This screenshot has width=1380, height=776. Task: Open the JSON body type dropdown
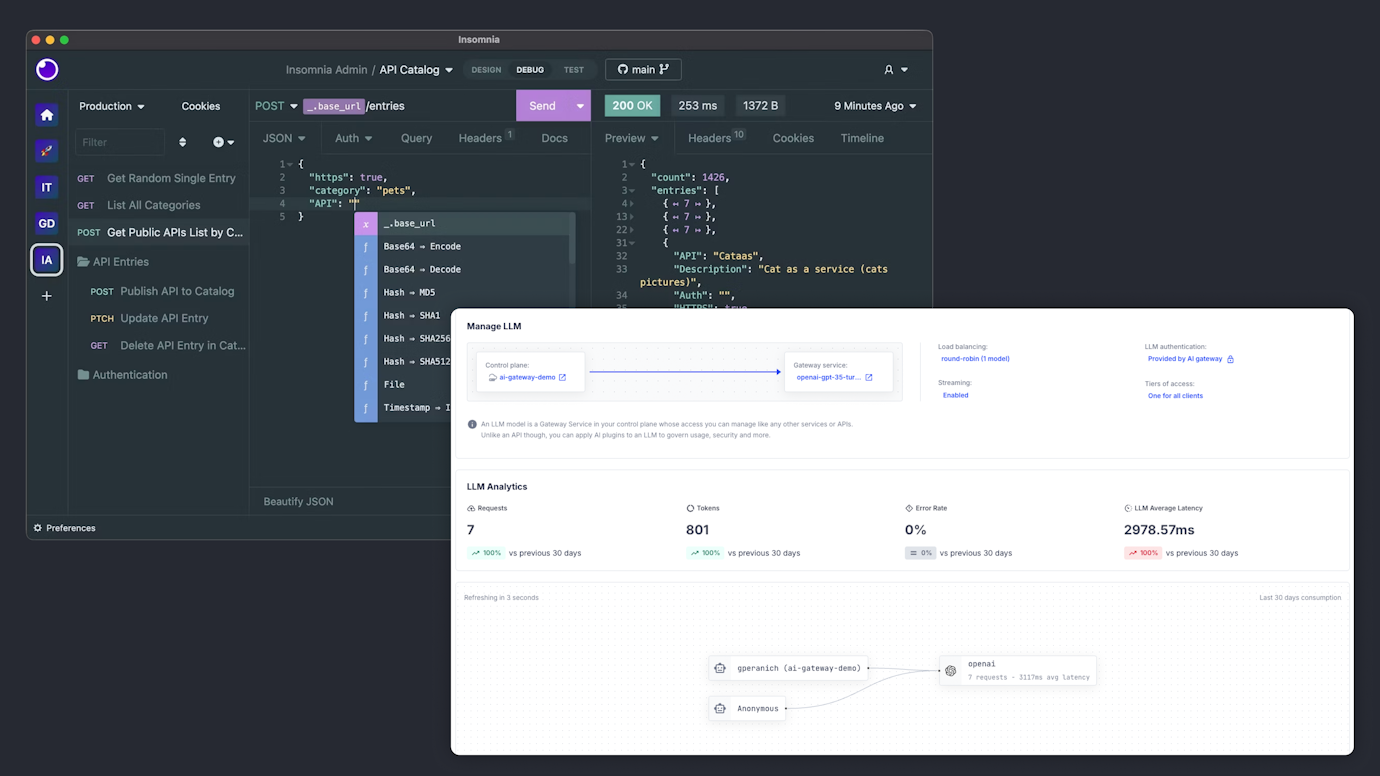[283, 138]
